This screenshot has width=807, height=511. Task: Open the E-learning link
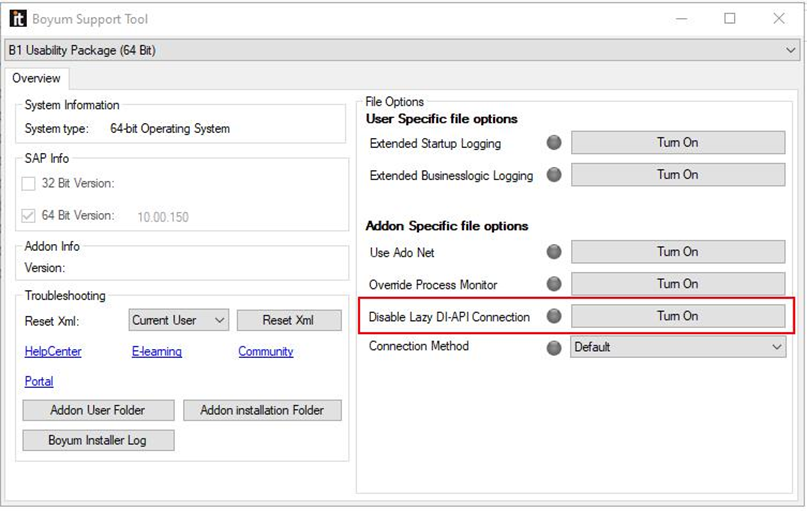[x=157, y=351]
